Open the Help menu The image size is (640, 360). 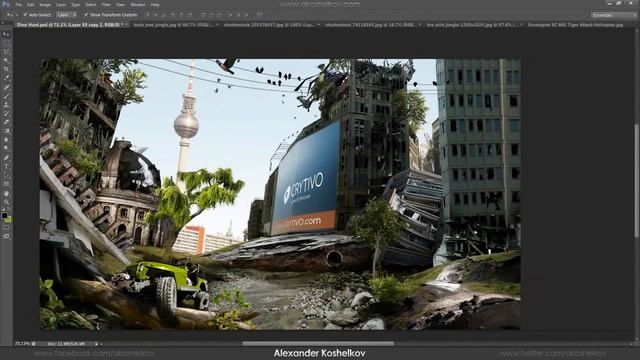coord(155,4)
